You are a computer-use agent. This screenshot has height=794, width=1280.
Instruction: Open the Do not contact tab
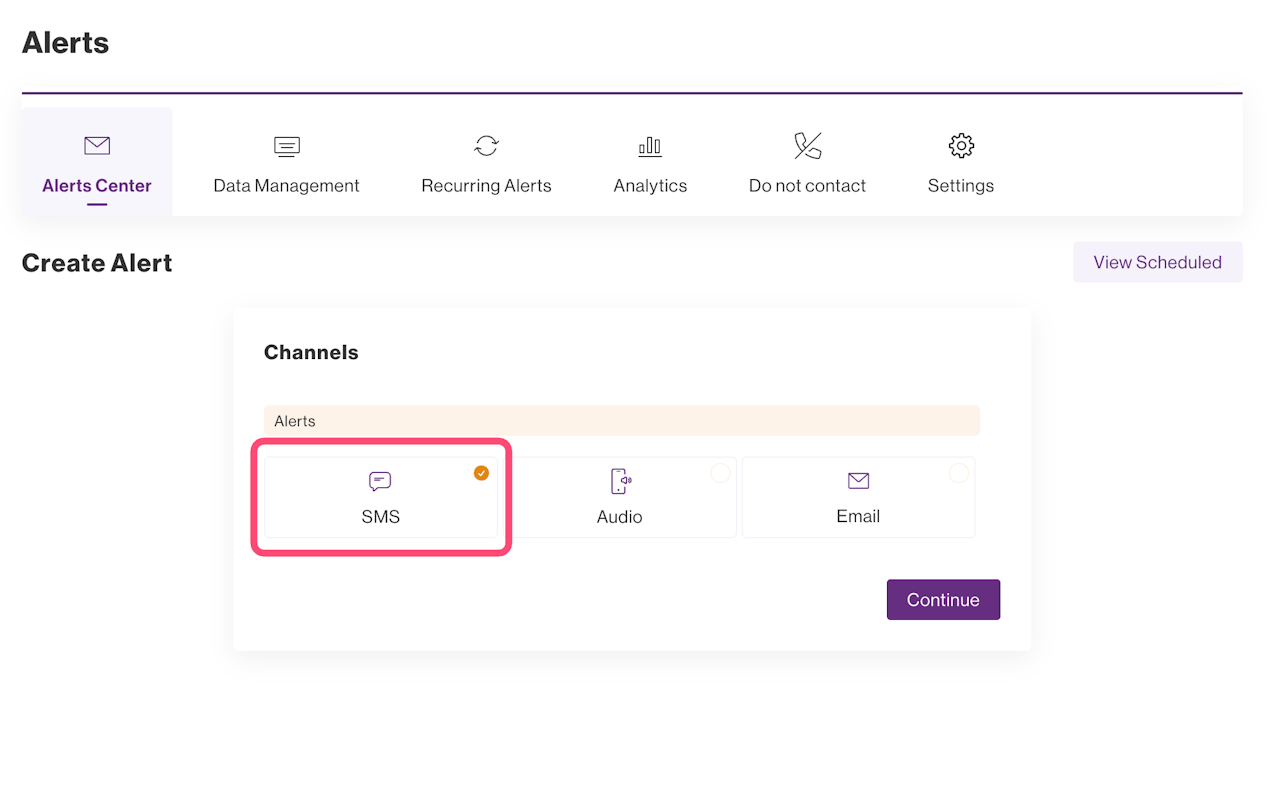(x=807, y=186)
